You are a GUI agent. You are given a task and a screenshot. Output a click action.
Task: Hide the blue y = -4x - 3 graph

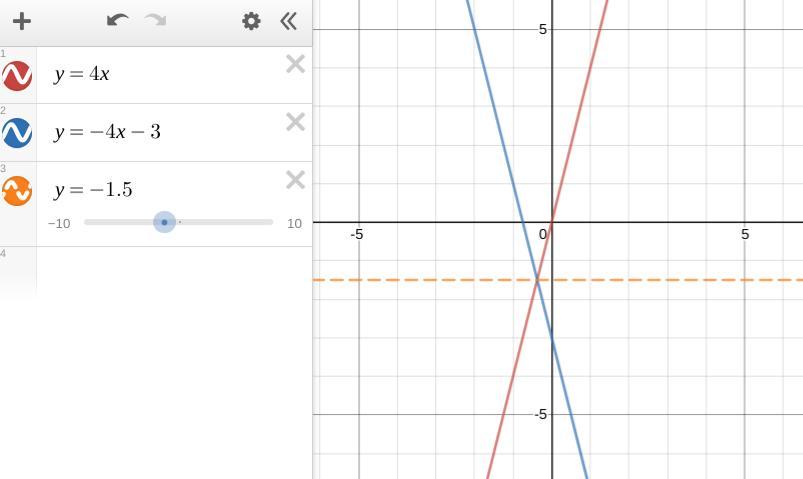point(17,133)
